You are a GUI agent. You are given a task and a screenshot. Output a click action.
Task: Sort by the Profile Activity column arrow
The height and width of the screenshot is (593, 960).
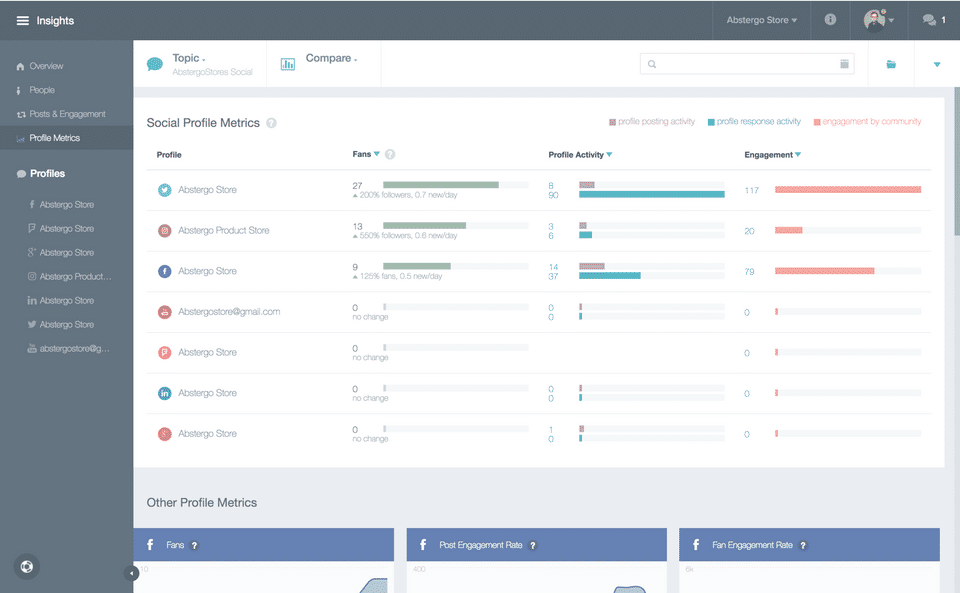click(609, 155)
